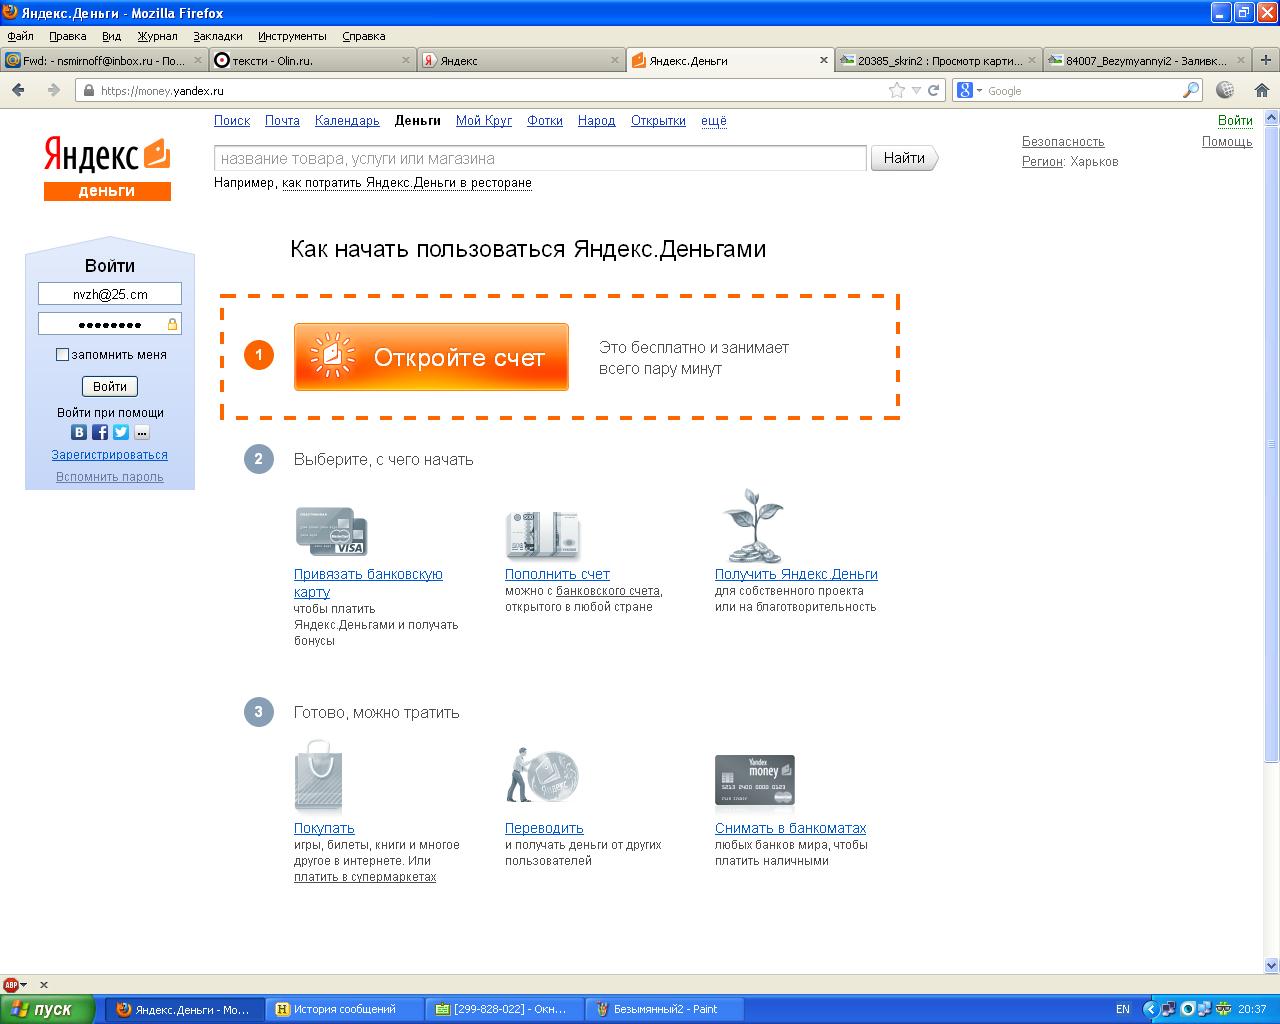Click the password field

click(x=110, y=324)
